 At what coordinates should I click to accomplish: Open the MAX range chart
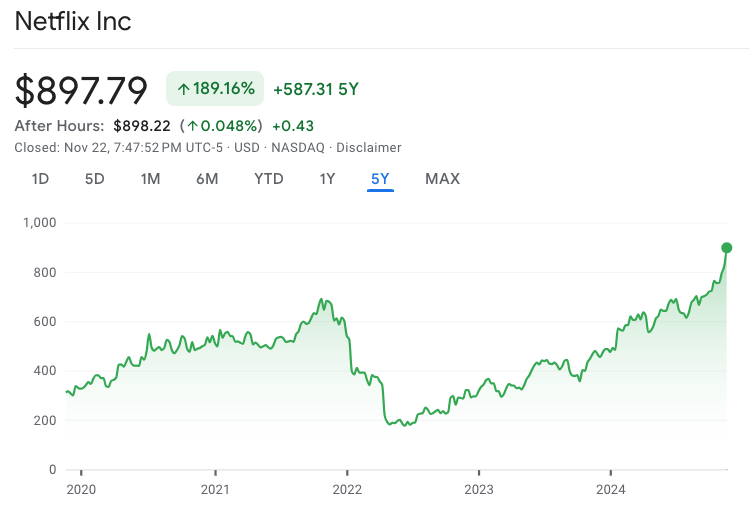pos(443,179)
